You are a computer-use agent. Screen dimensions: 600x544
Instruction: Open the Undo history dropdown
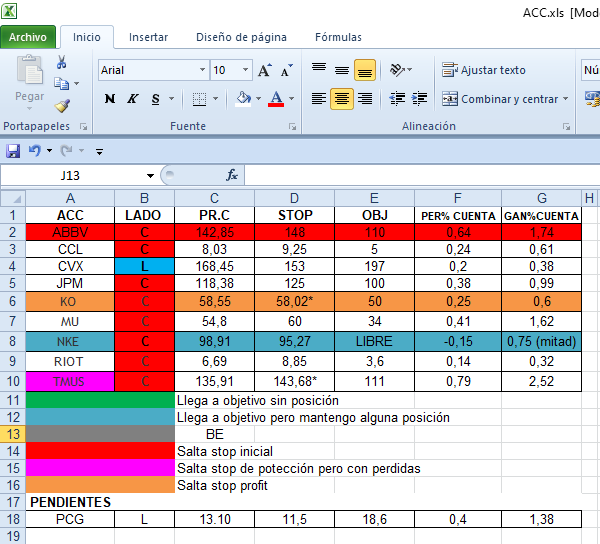pyautogui.click(x=49, y=151)
